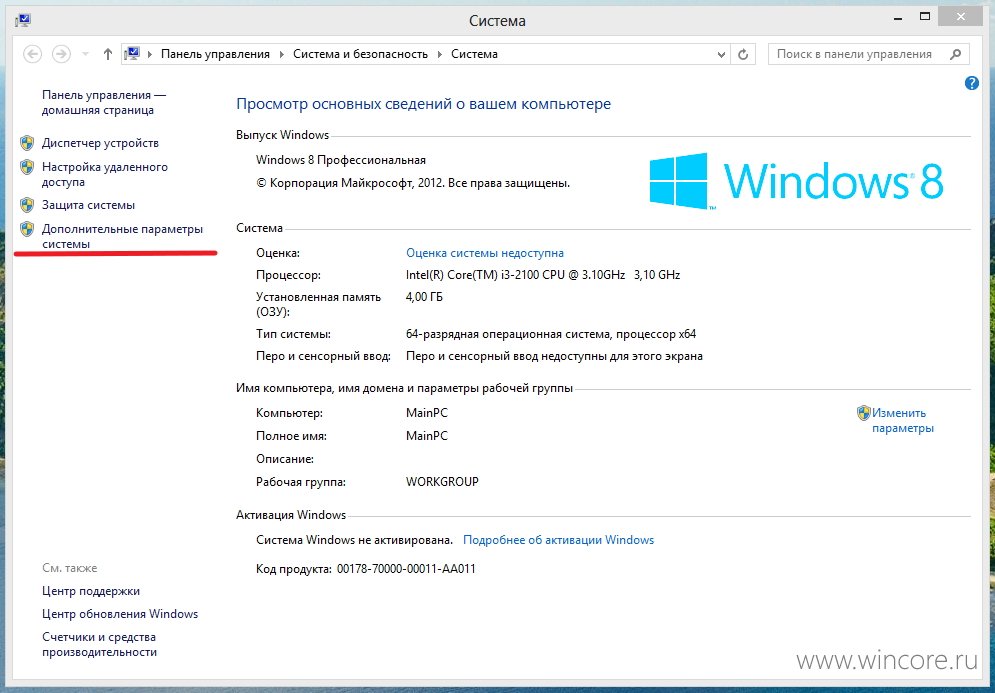This screenshot has height=693, width=995.
Task: Click Панель управления in the breadcrumb
Action: point(215,54)
